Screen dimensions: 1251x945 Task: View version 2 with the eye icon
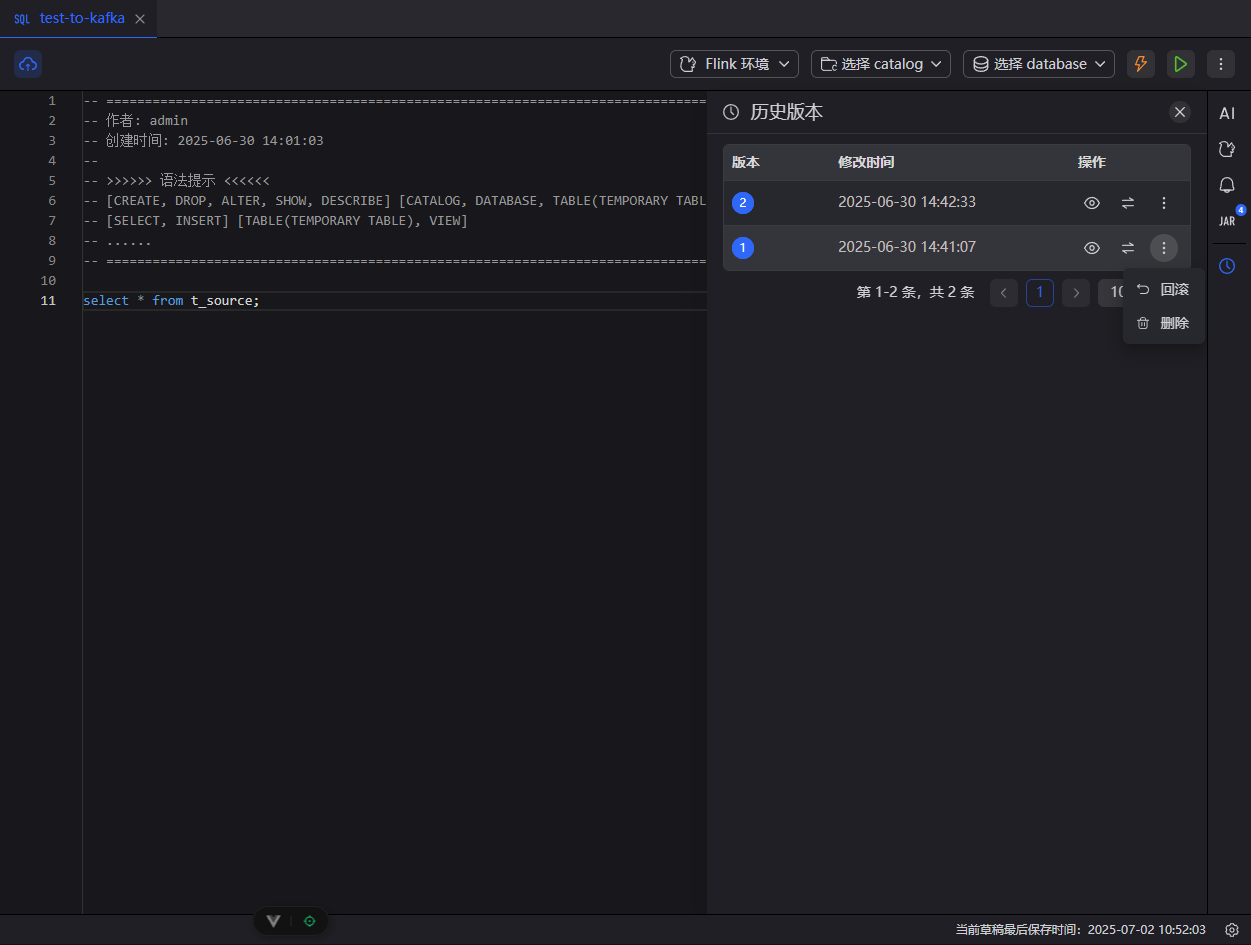click(1092, 203)
